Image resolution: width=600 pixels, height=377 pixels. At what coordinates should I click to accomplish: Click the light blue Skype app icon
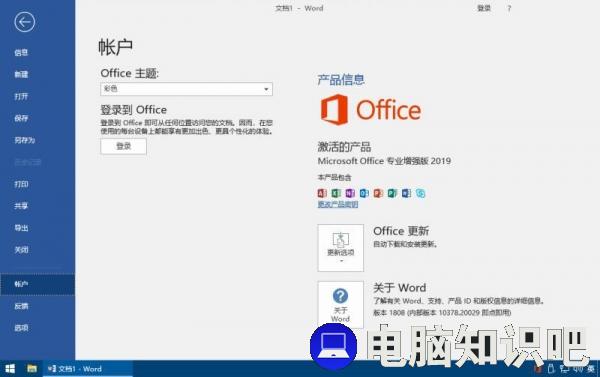pos(421,193)
